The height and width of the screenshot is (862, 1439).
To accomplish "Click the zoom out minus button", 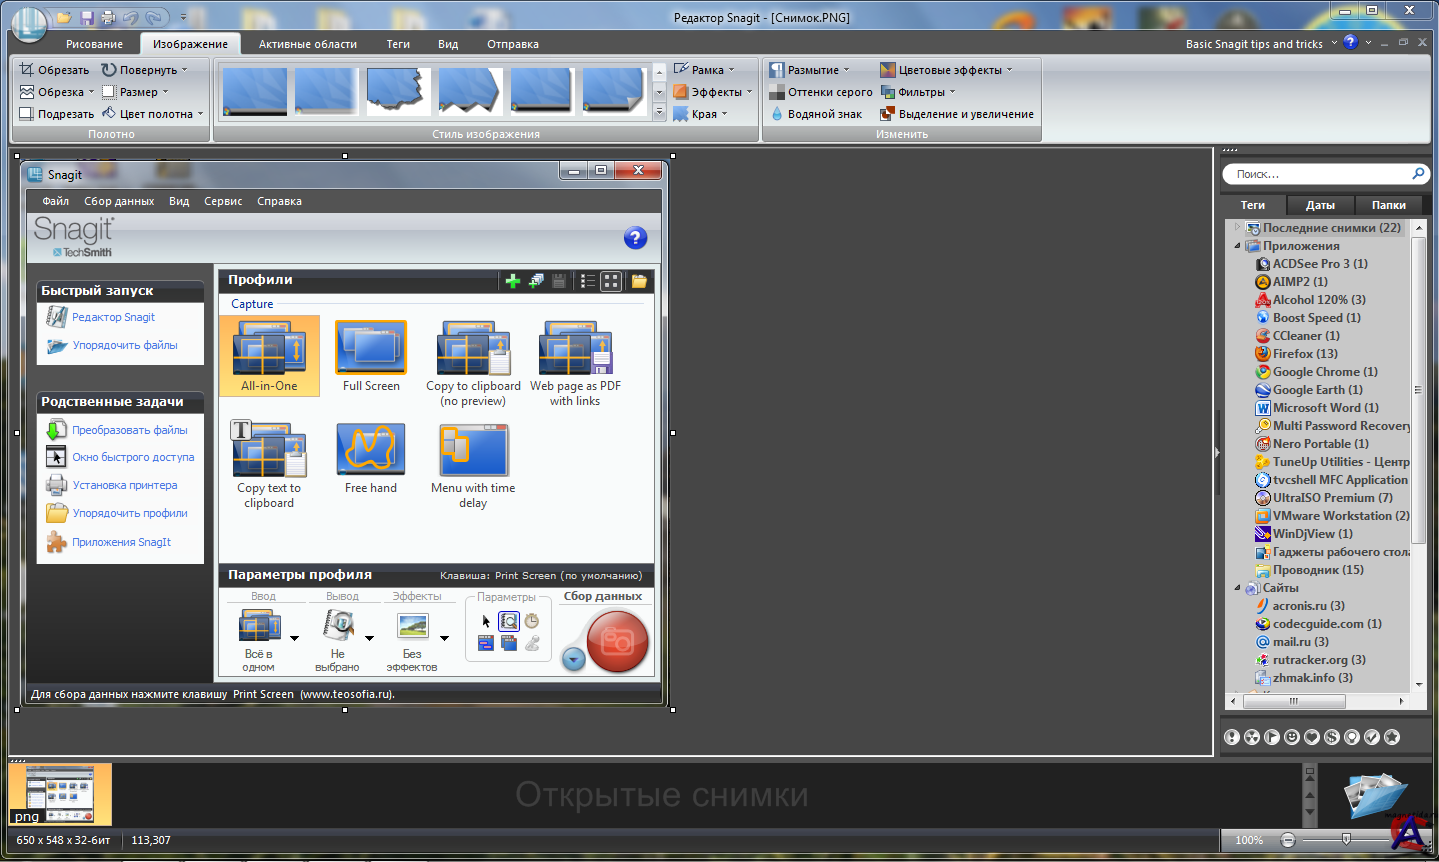I will pyautogui.click(x=1288, y=840).
